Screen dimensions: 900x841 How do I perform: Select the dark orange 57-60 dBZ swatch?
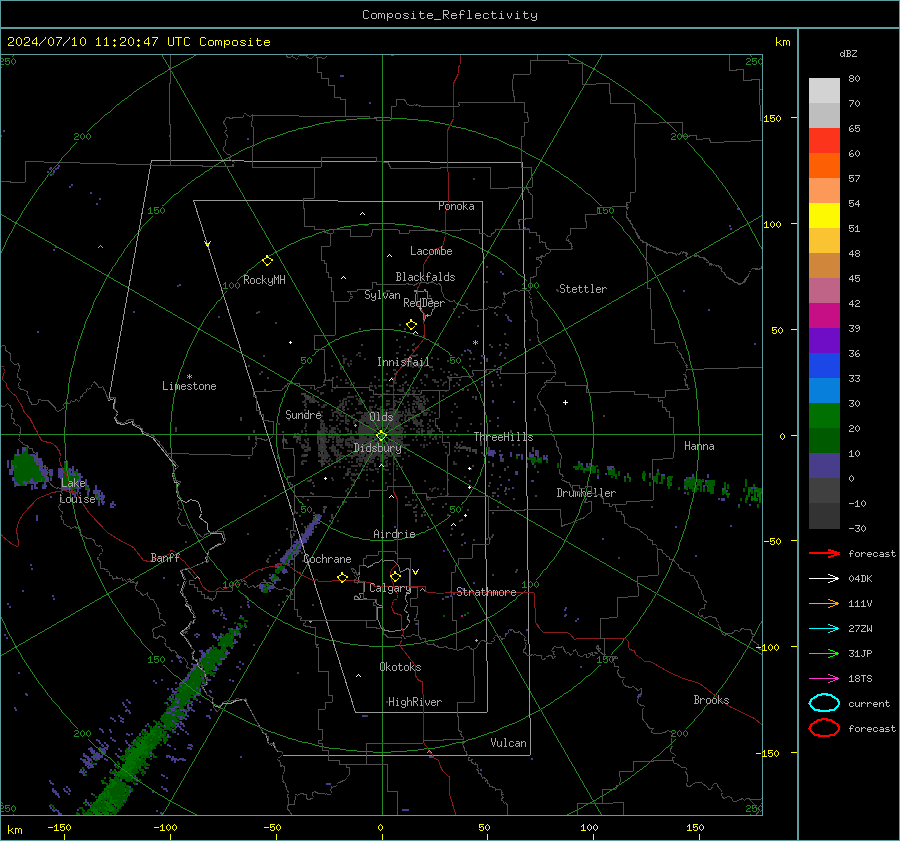click(824, 166)
